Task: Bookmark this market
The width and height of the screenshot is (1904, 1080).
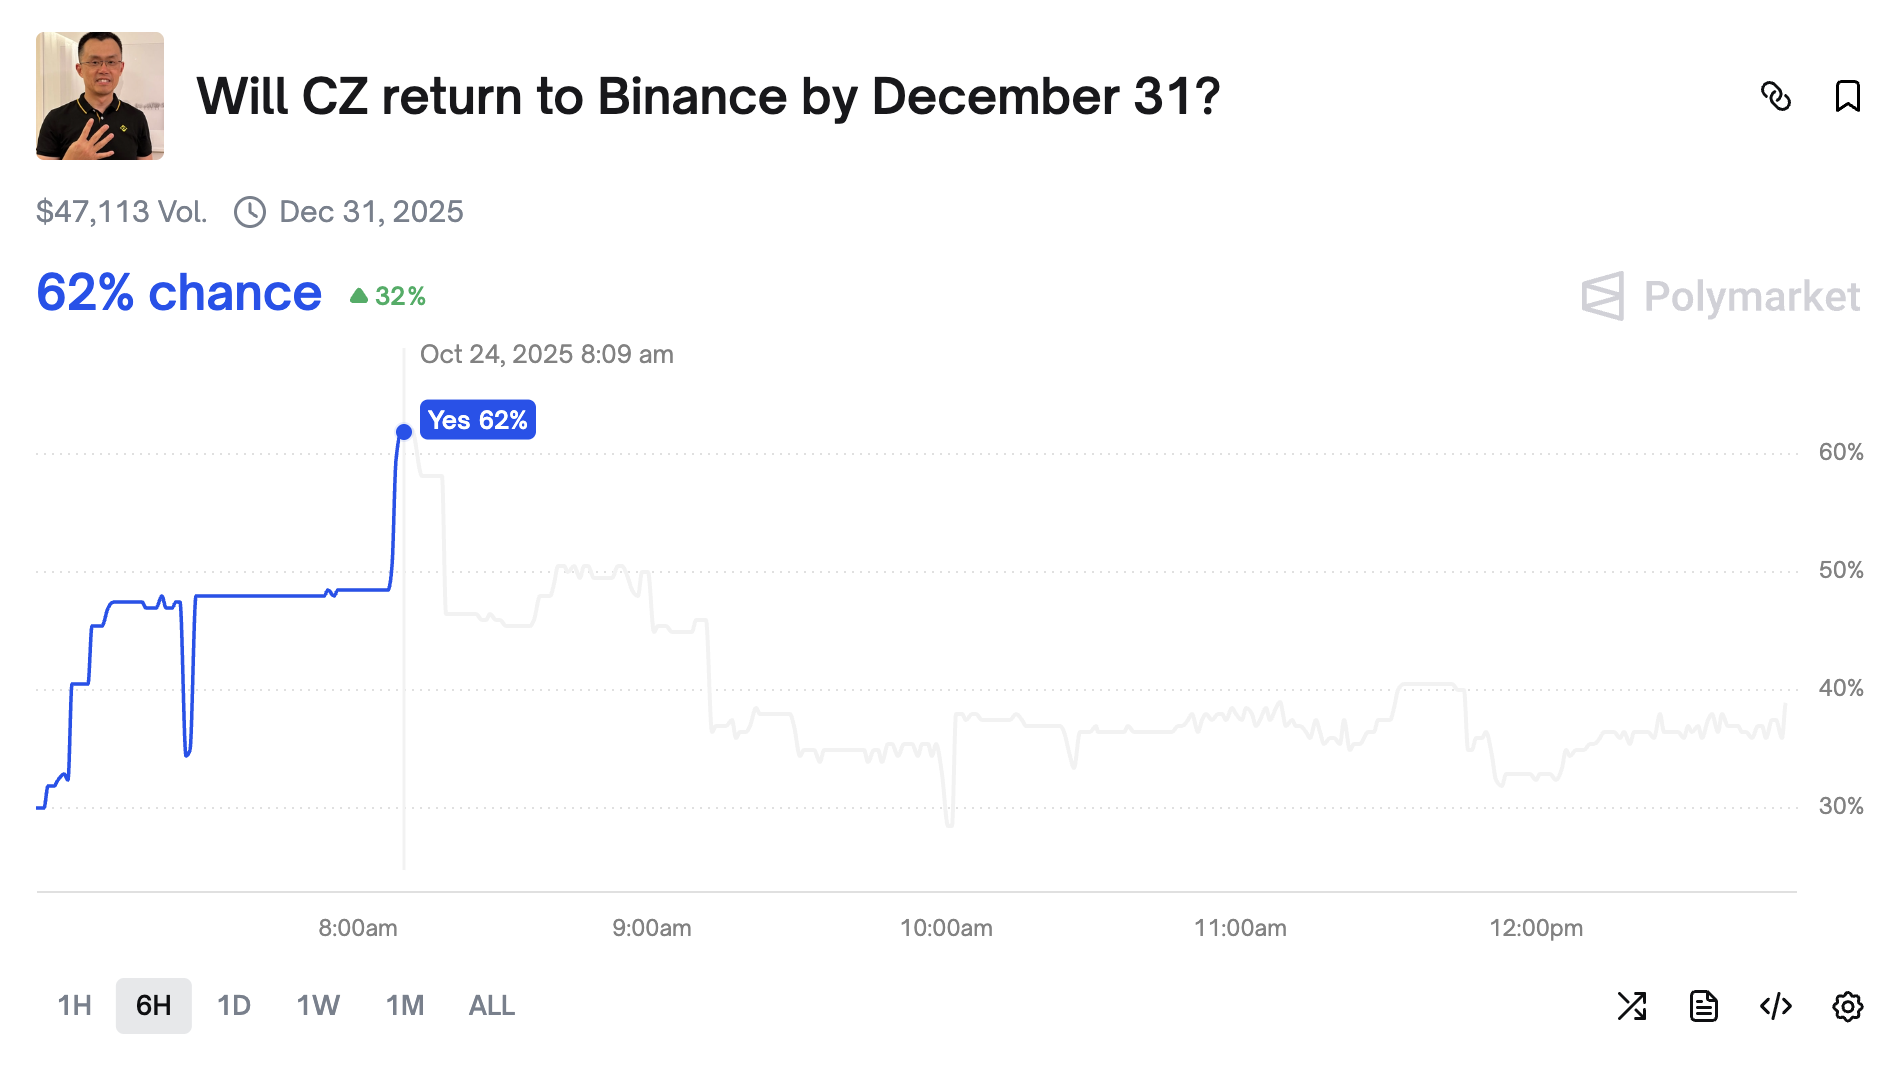Action: 1847,97
